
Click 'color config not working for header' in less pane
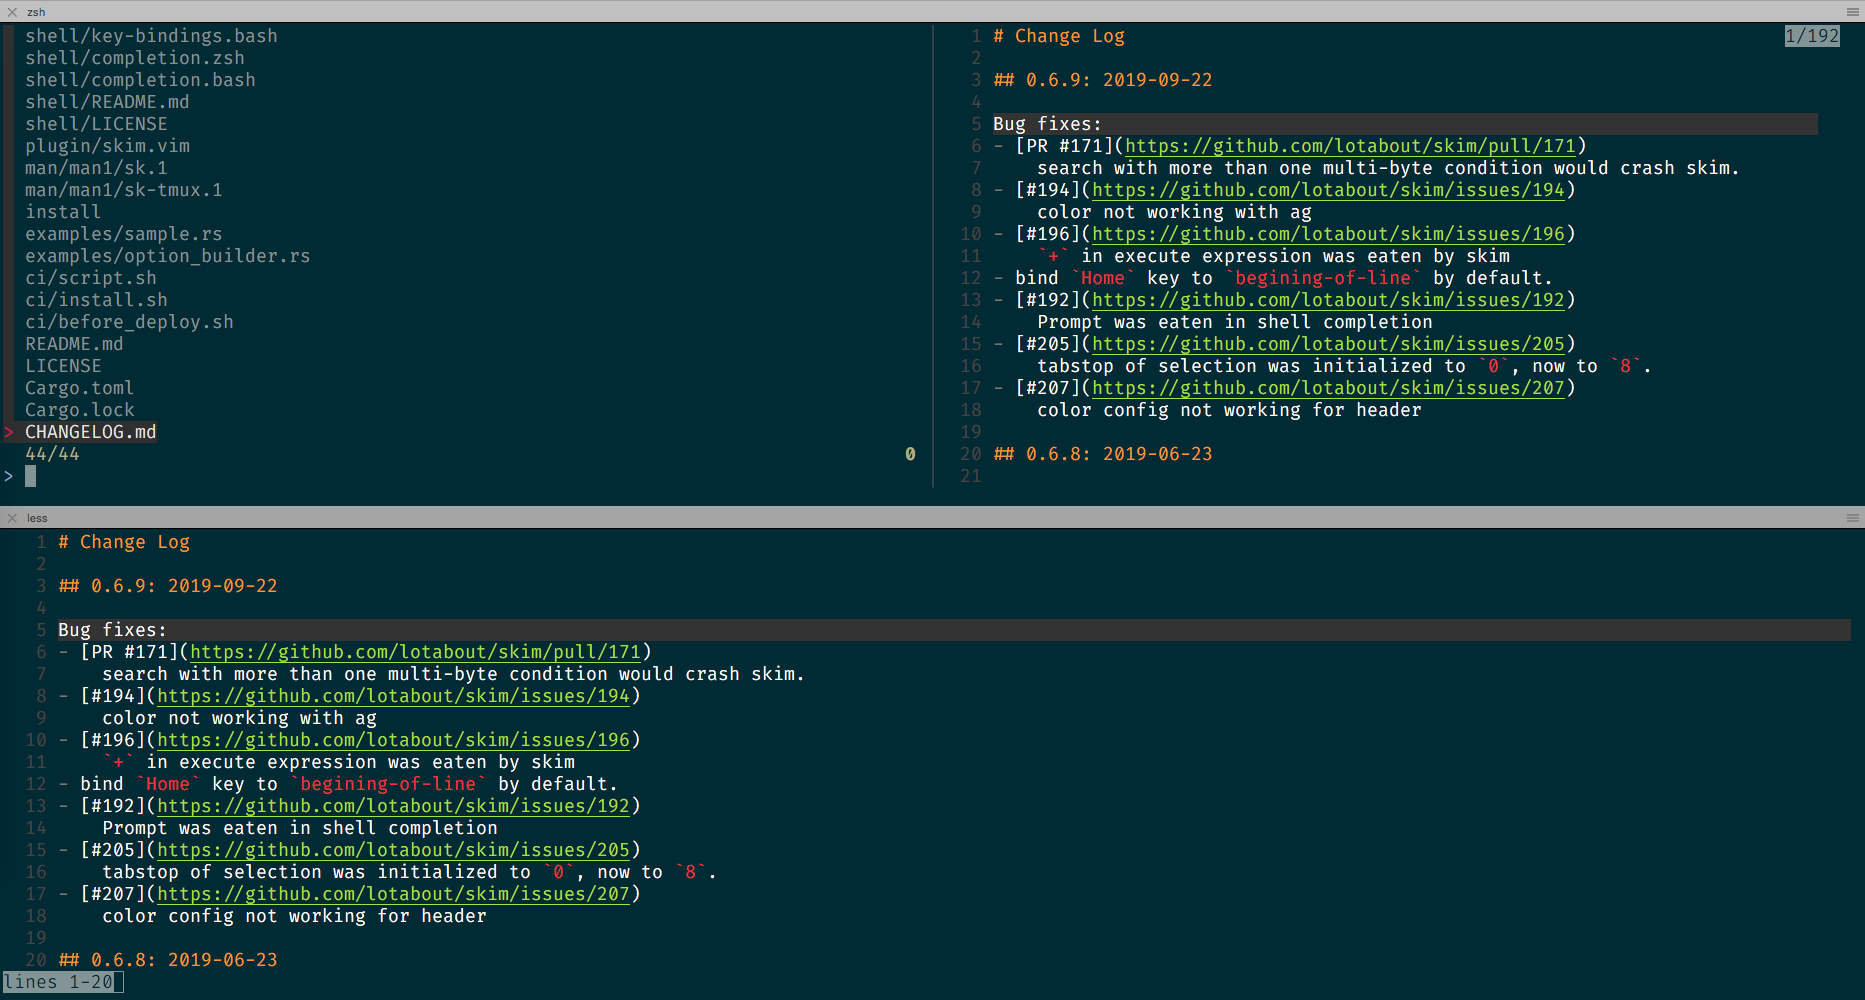click(294, 916)
